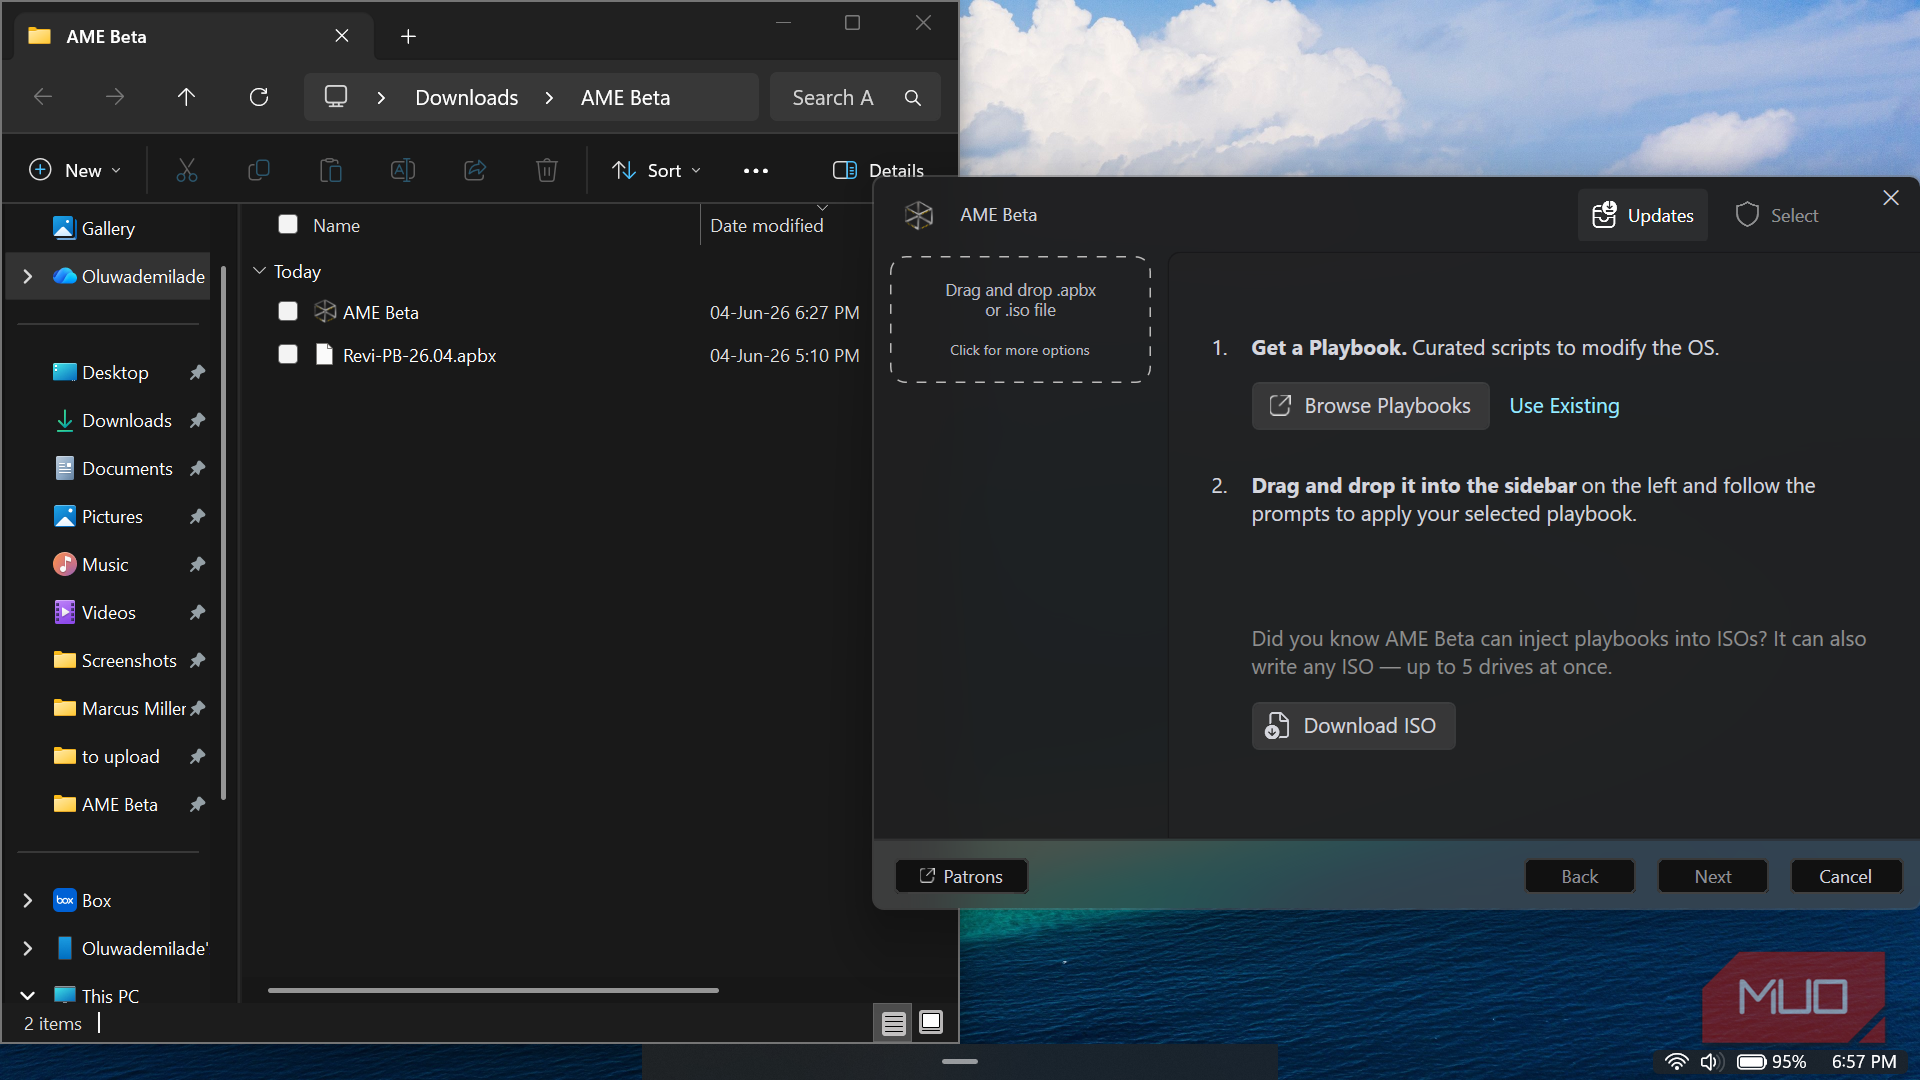Click the drag and drop .apbx drop zone
This screenshot has width=1920, height=1080.
(x=1020, y=320)
